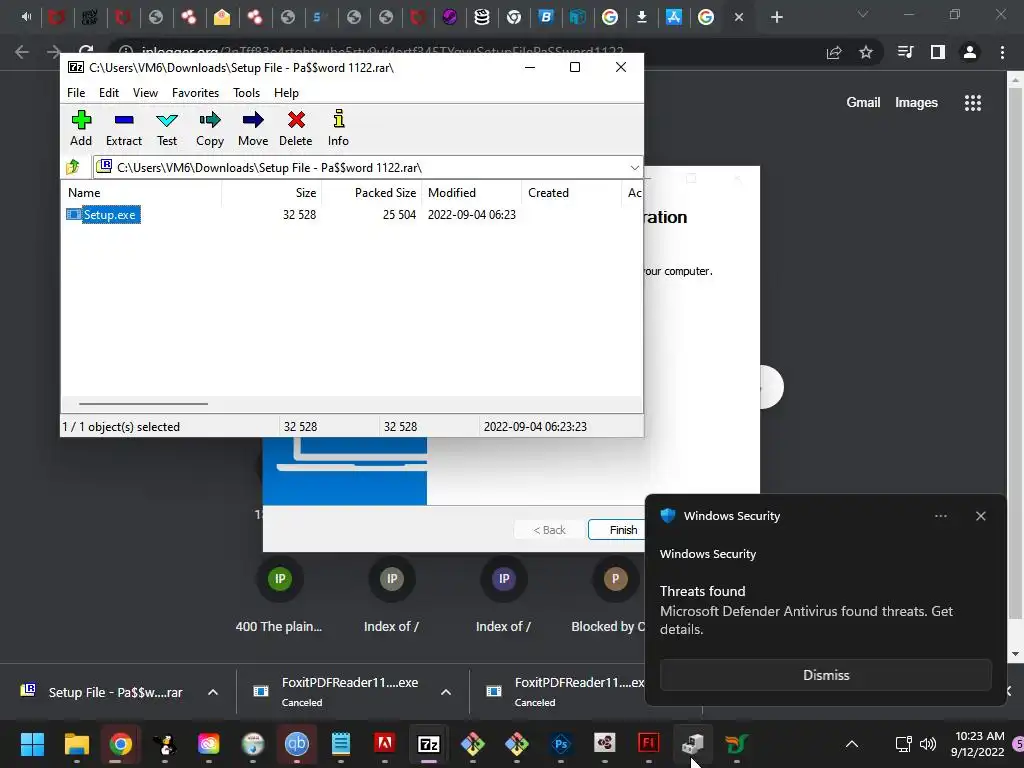
Task: Open Threats found notification details
Action: [806, 610]
